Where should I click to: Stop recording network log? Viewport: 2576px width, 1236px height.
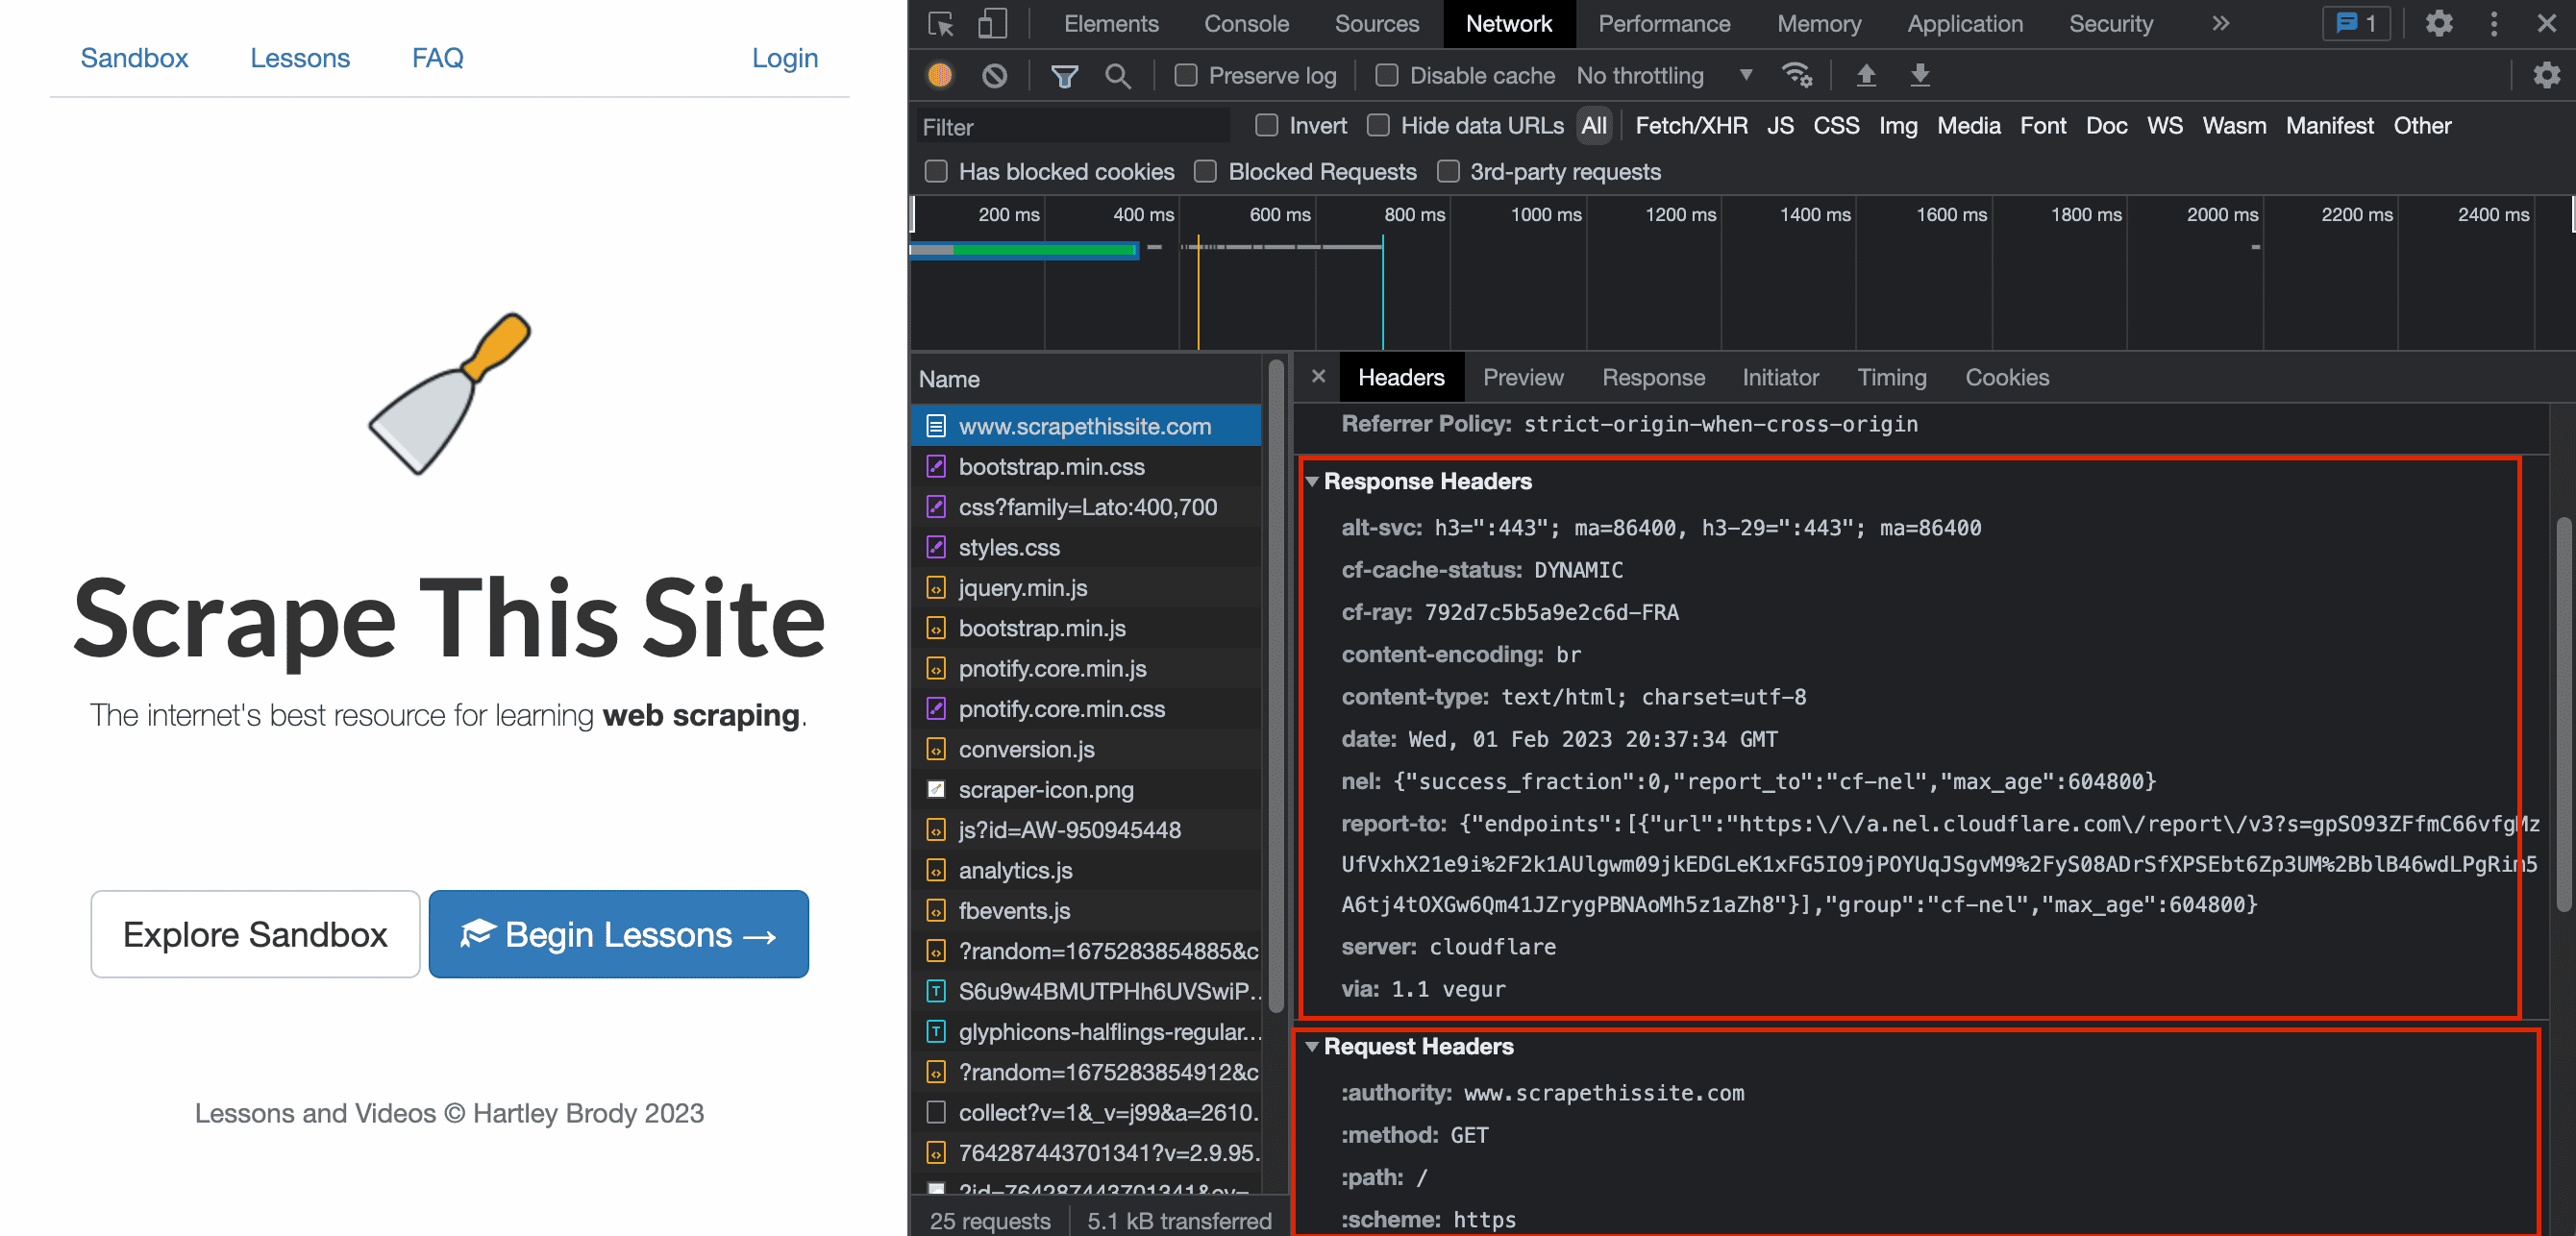pos(940,75)
